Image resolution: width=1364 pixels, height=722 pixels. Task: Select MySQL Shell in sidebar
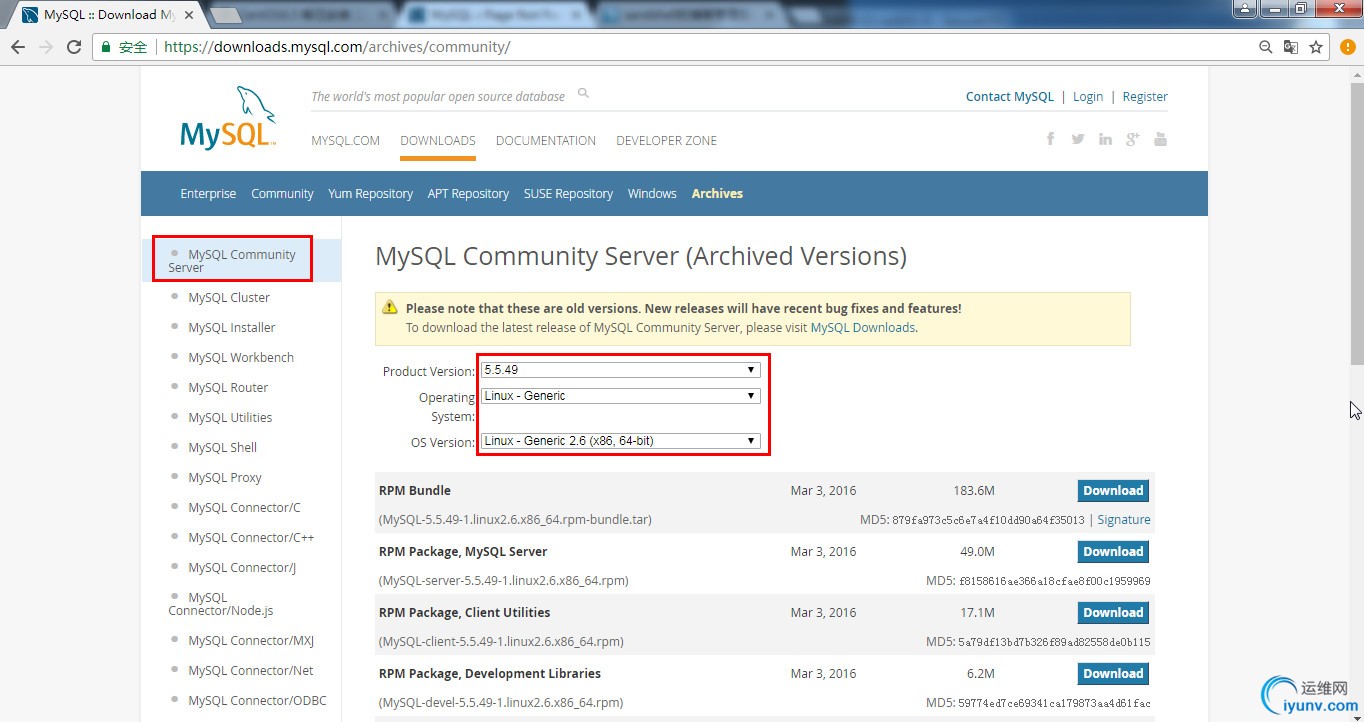[x=223, y=448]
